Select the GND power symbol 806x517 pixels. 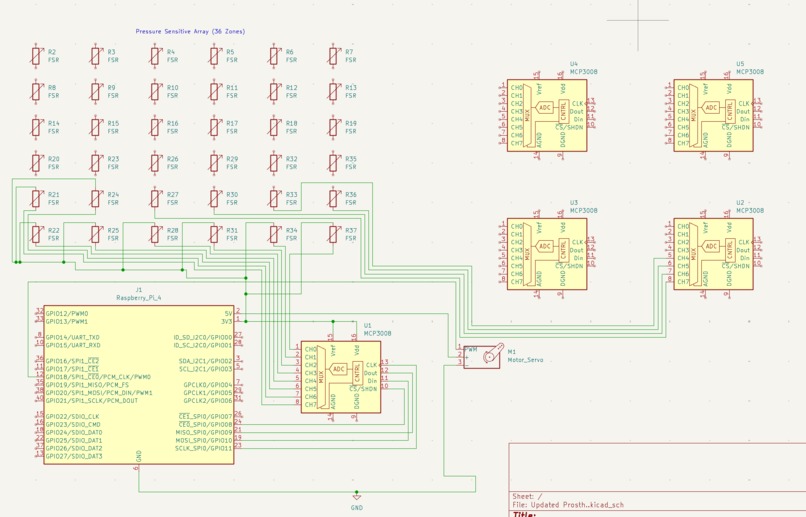tap(357, 497)
